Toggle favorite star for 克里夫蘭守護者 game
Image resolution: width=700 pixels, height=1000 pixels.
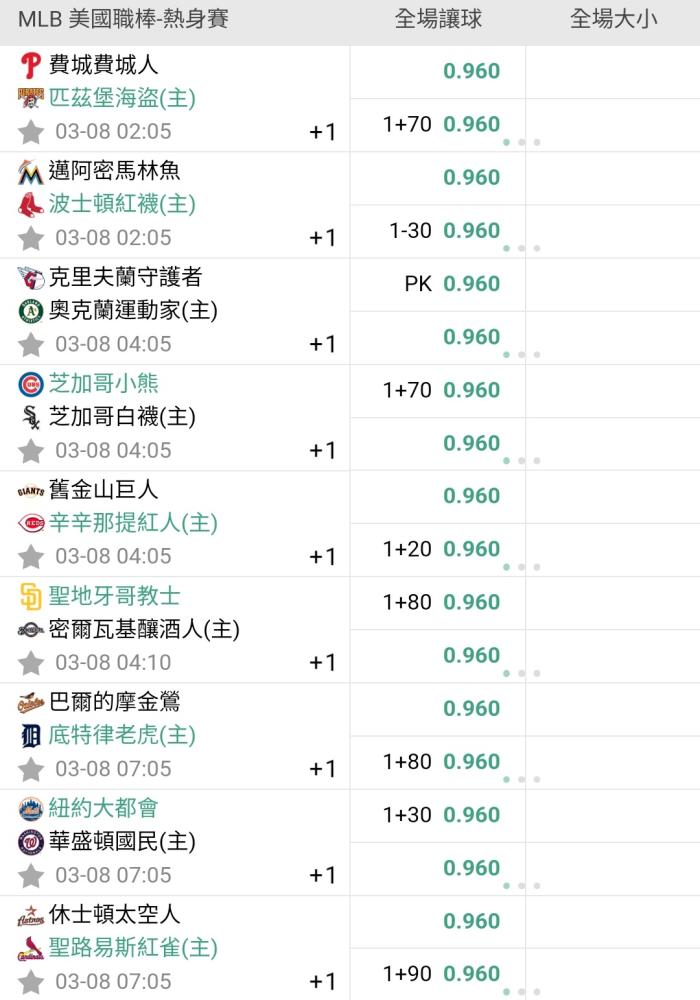click(x=31, y=344)
